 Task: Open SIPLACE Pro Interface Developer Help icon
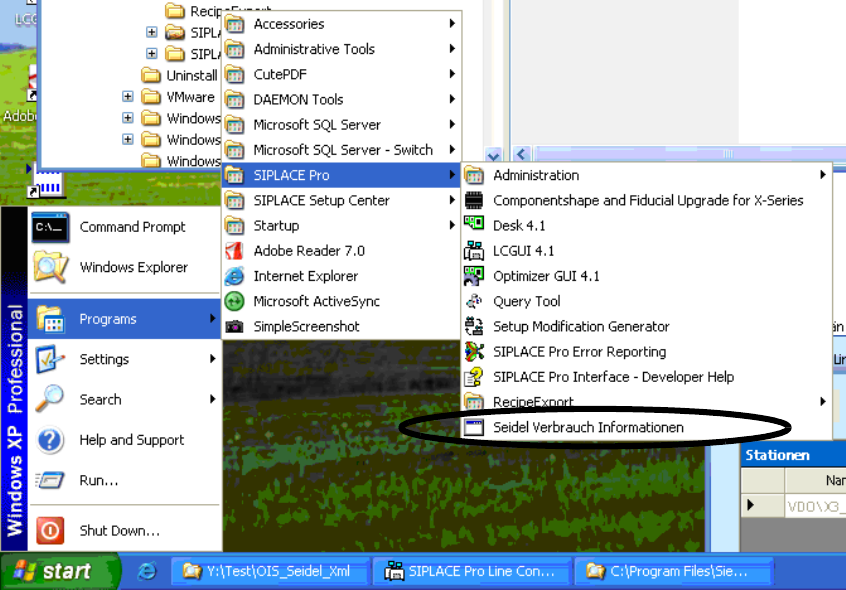474,376
